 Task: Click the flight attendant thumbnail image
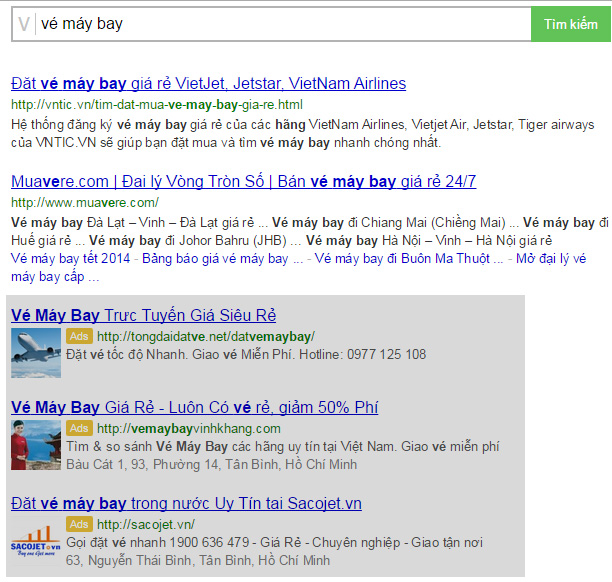pos(36,445)
